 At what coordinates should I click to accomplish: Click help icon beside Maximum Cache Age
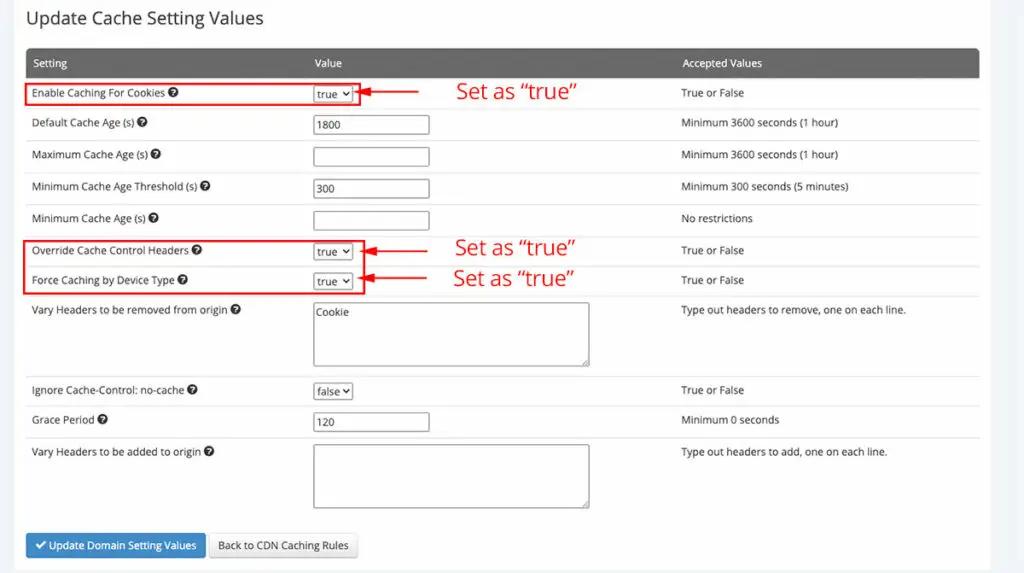tap(155, 154)
